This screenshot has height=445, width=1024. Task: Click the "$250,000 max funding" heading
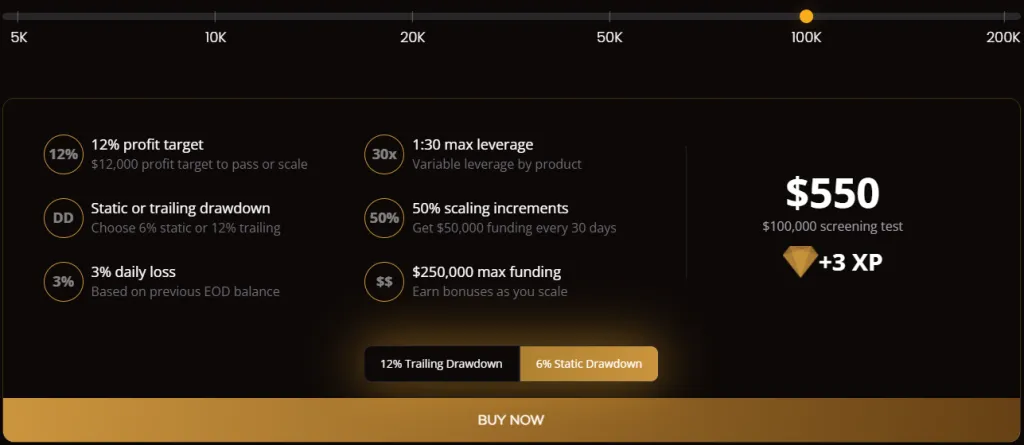click(x=486, y=272)
